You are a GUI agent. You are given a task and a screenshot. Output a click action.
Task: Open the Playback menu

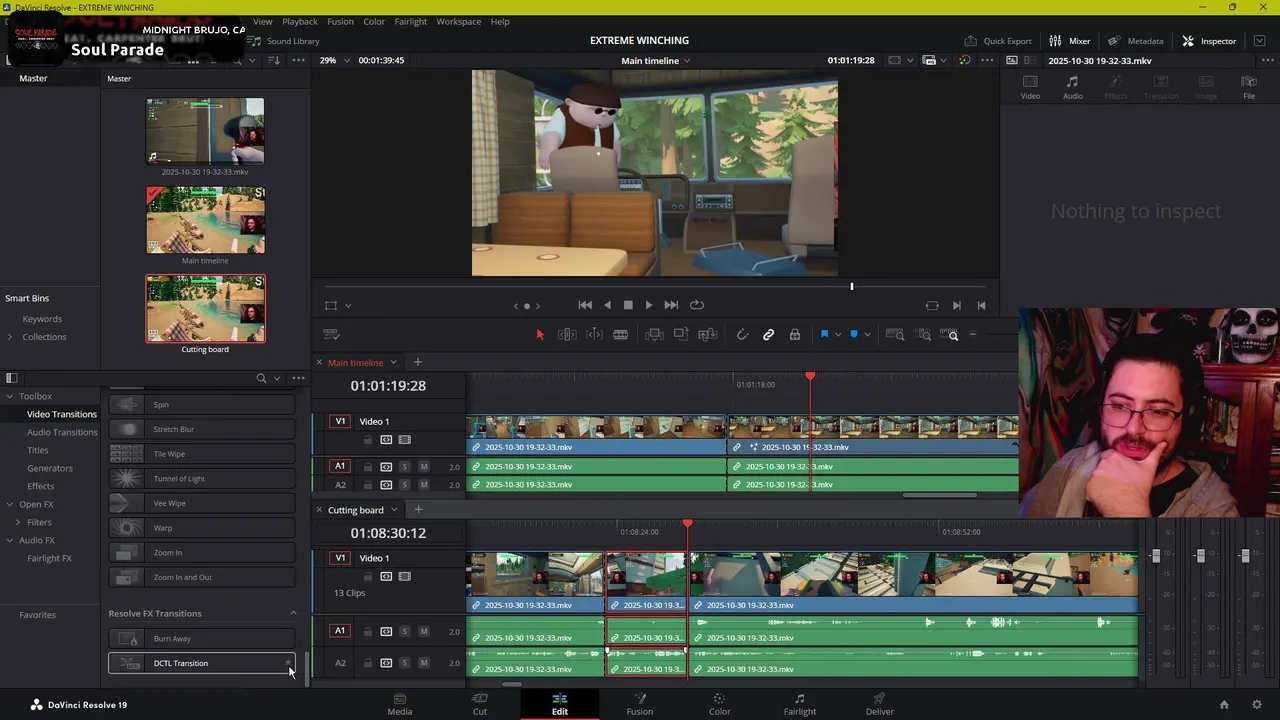pos(299,21)
